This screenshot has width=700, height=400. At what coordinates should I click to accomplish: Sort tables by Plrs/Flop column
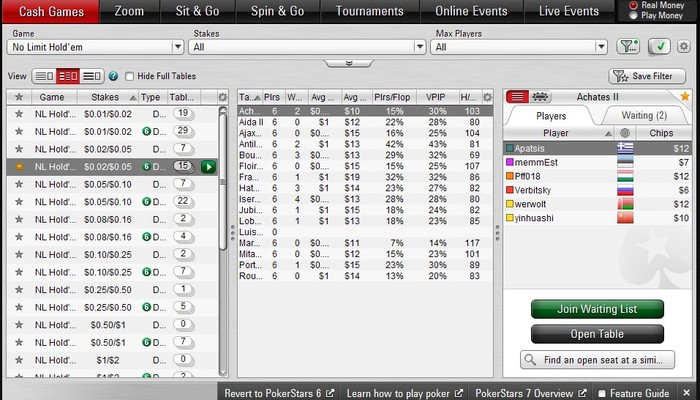(392, 97)
